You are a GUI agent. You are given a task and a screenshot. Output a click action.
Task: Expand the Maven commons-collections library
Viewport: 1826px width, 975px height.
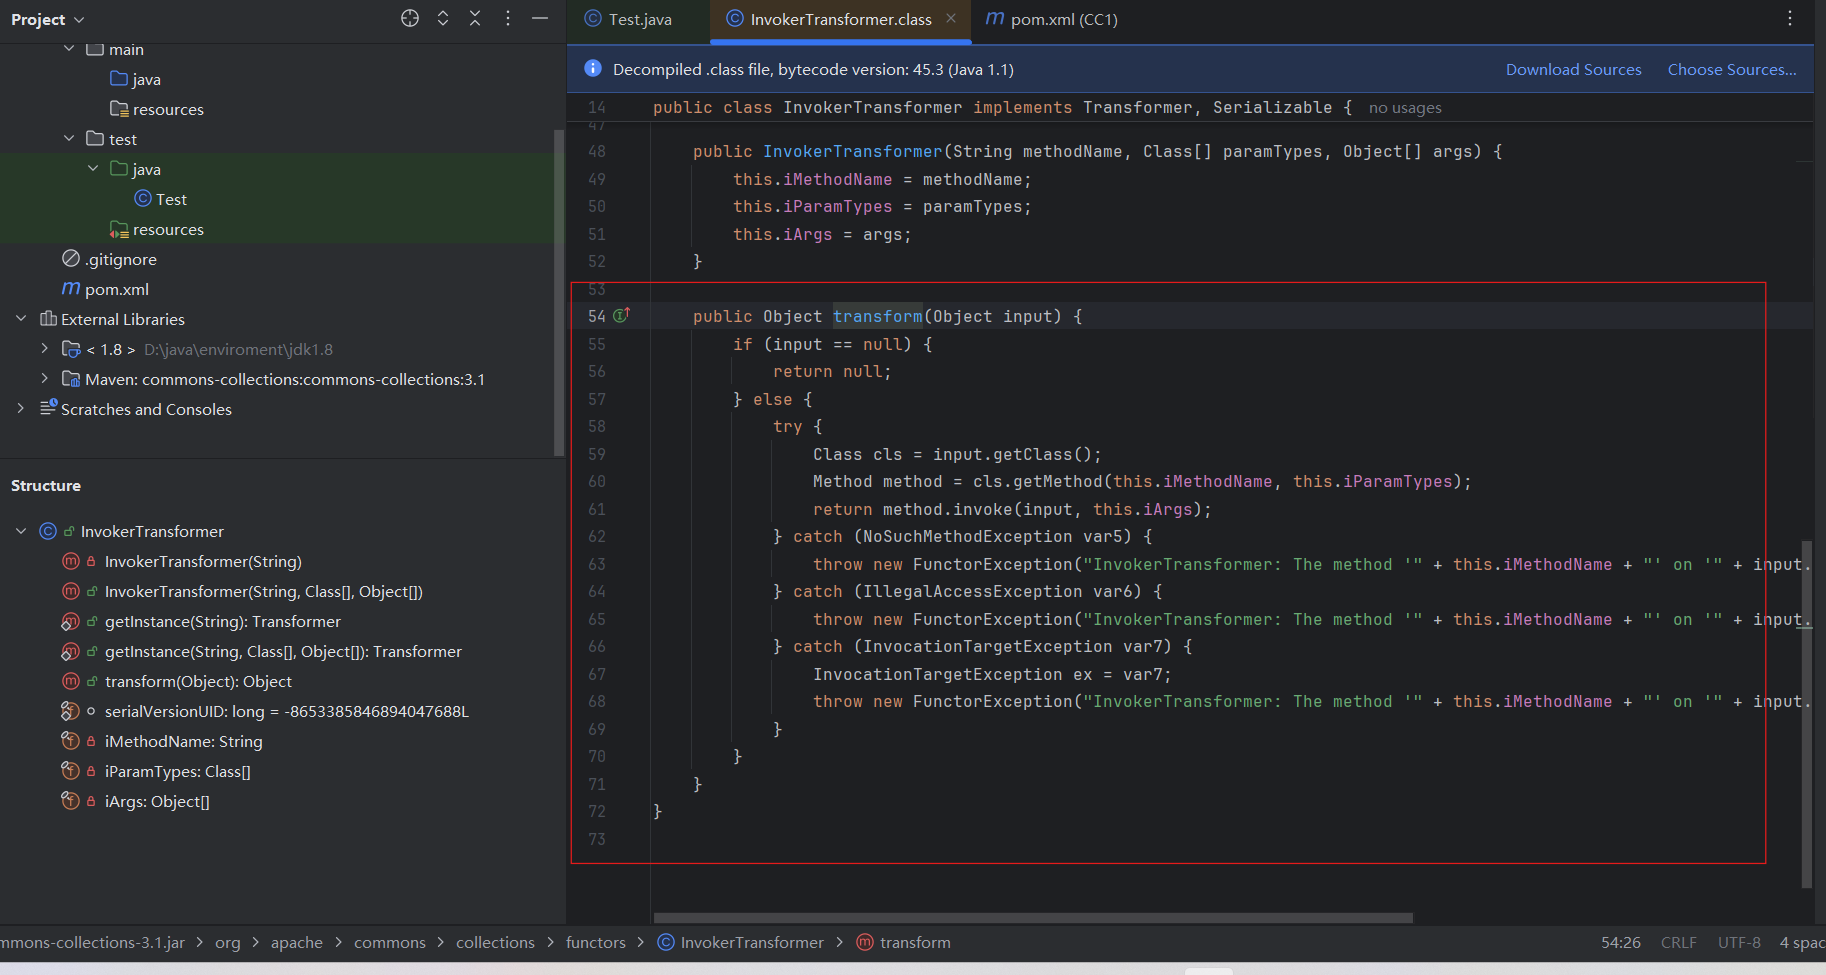coord(44,379)
